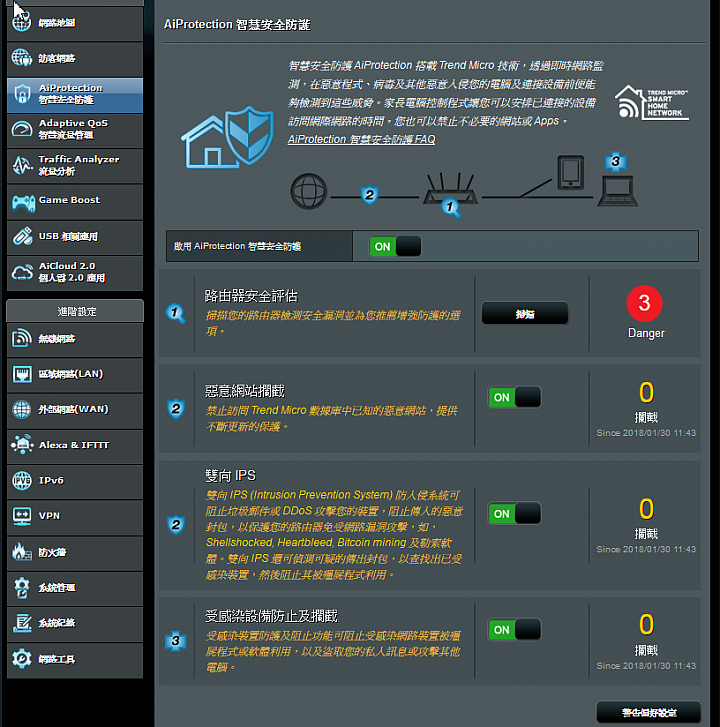Click the tablet device icon in the diagram

click(571, 172)
